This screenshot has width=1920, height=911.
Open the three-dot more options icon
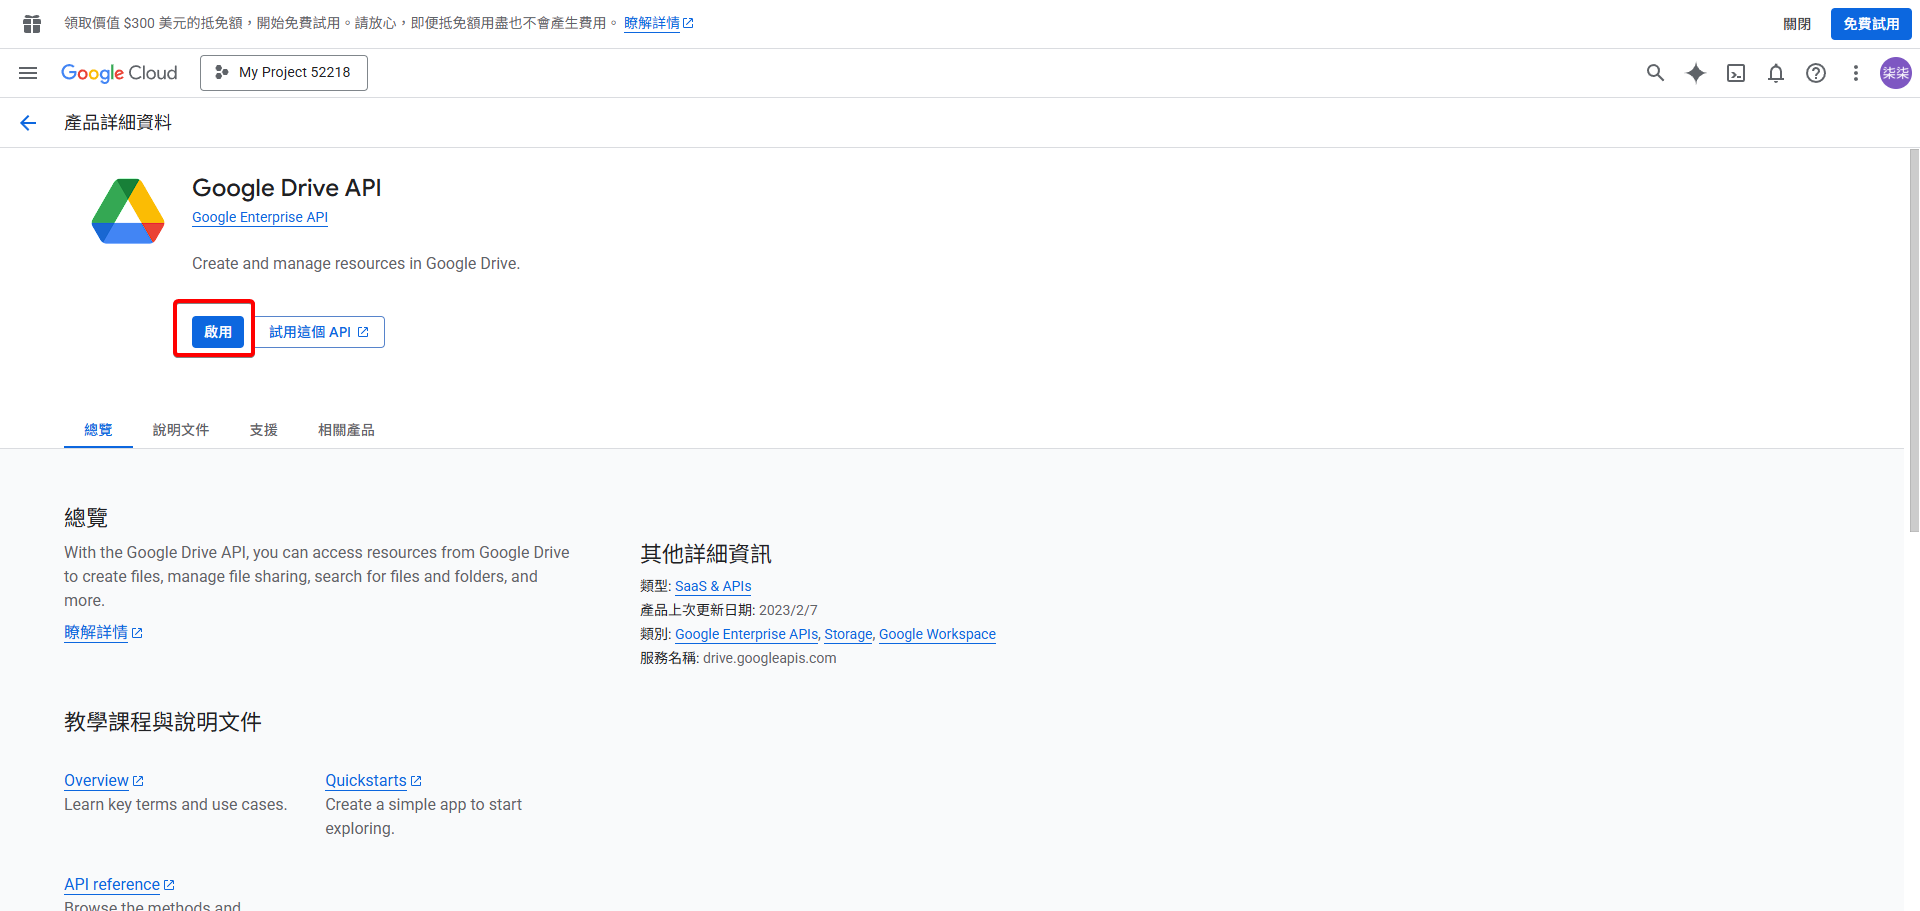[1856, 72]
